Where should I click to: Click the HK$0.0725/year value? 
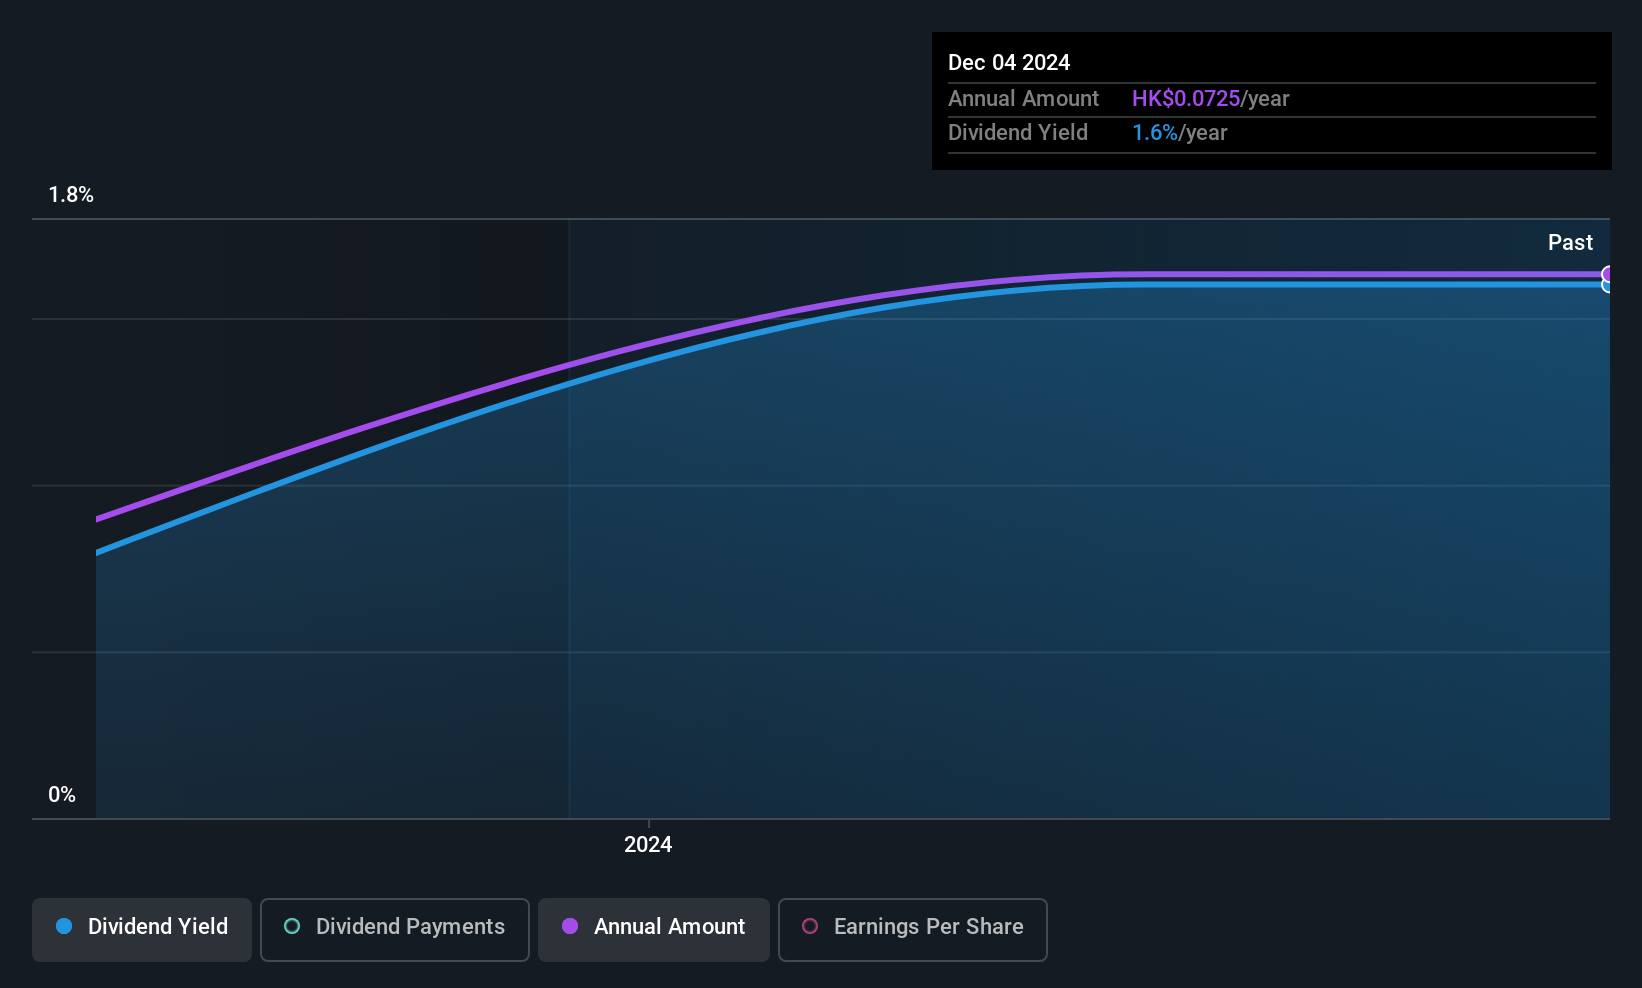point(1210,99)
